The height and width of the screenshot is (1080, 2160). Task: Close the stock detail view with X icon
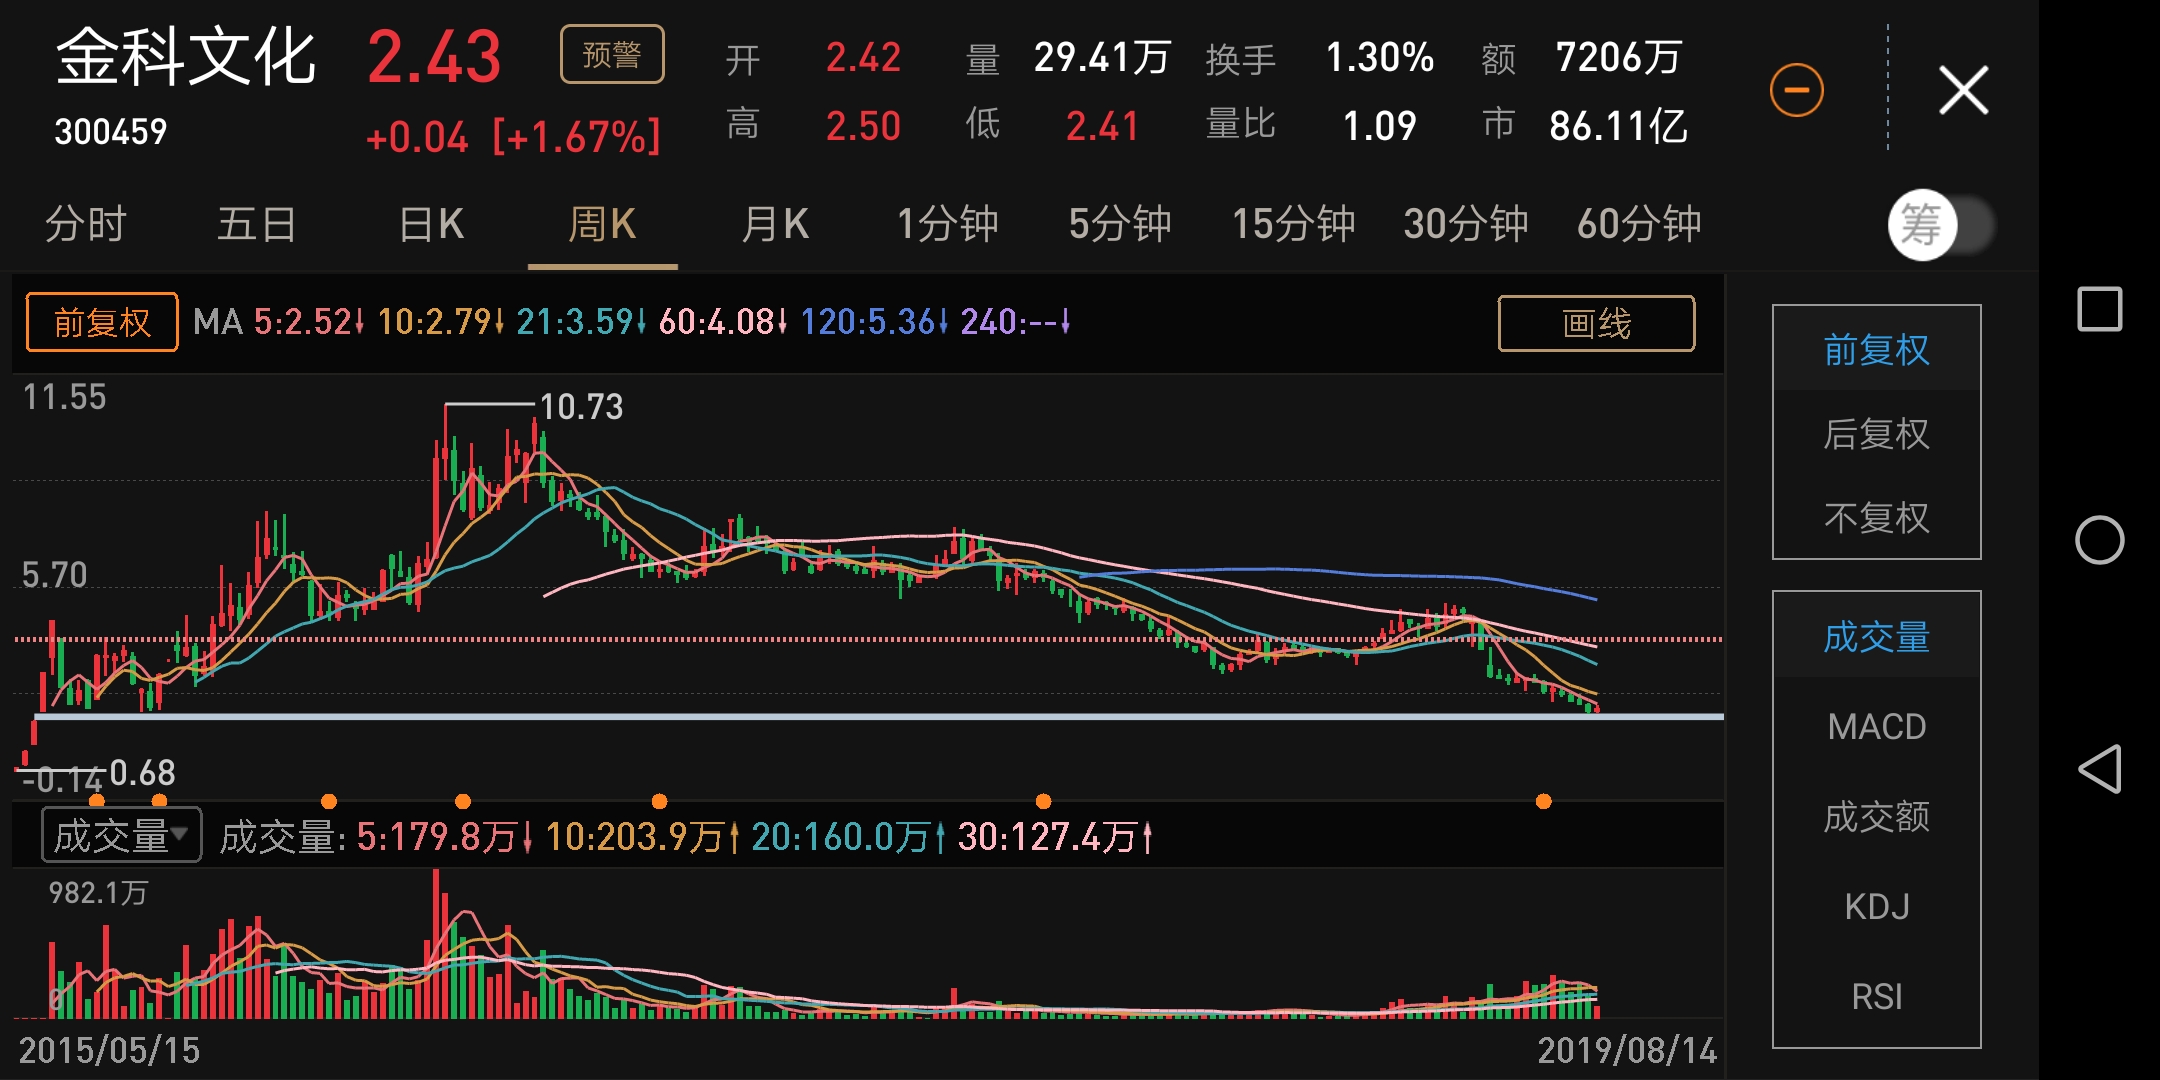point(1962,89)
